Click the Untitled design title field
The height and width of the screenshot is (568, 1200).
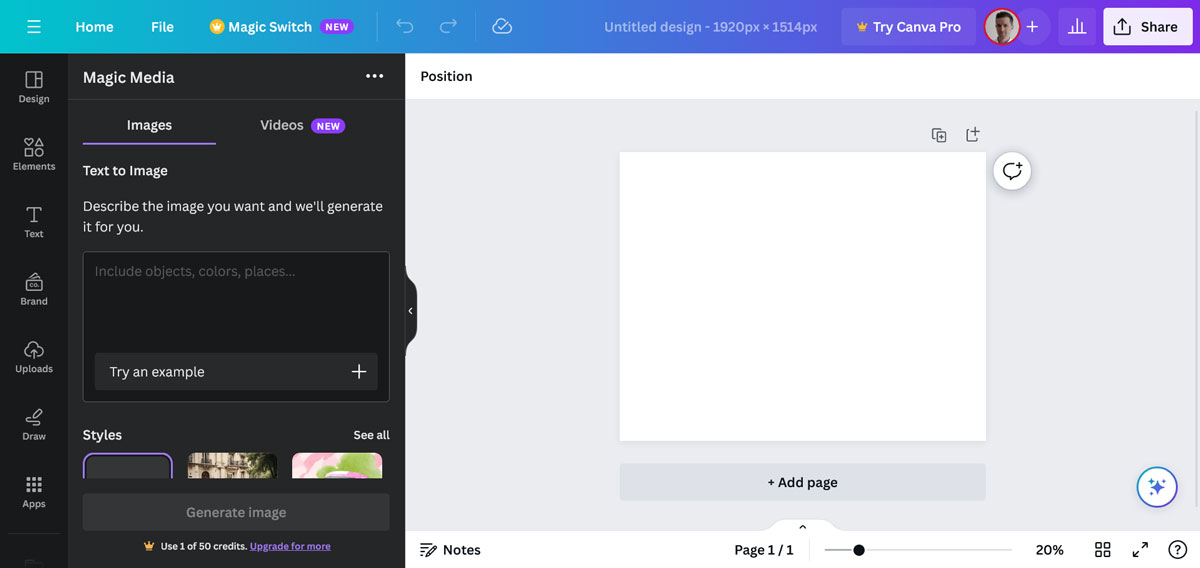[710, 27]
